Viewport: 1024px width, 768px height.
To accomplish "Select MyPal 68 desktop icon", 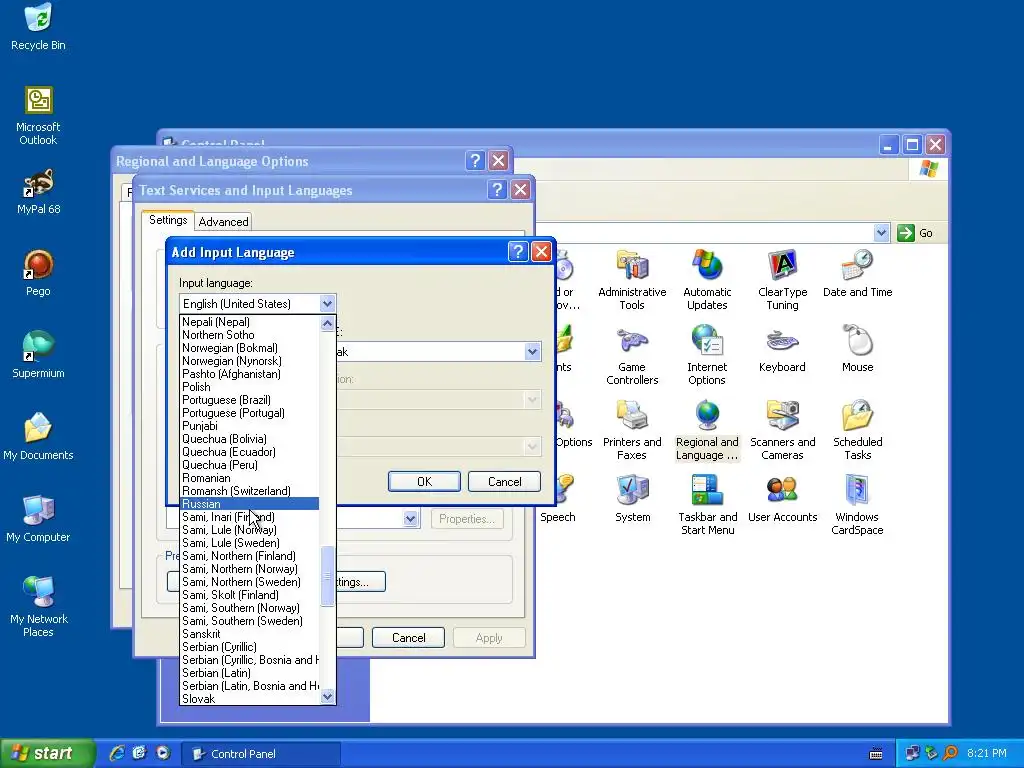I will click(x=39, y=192).
